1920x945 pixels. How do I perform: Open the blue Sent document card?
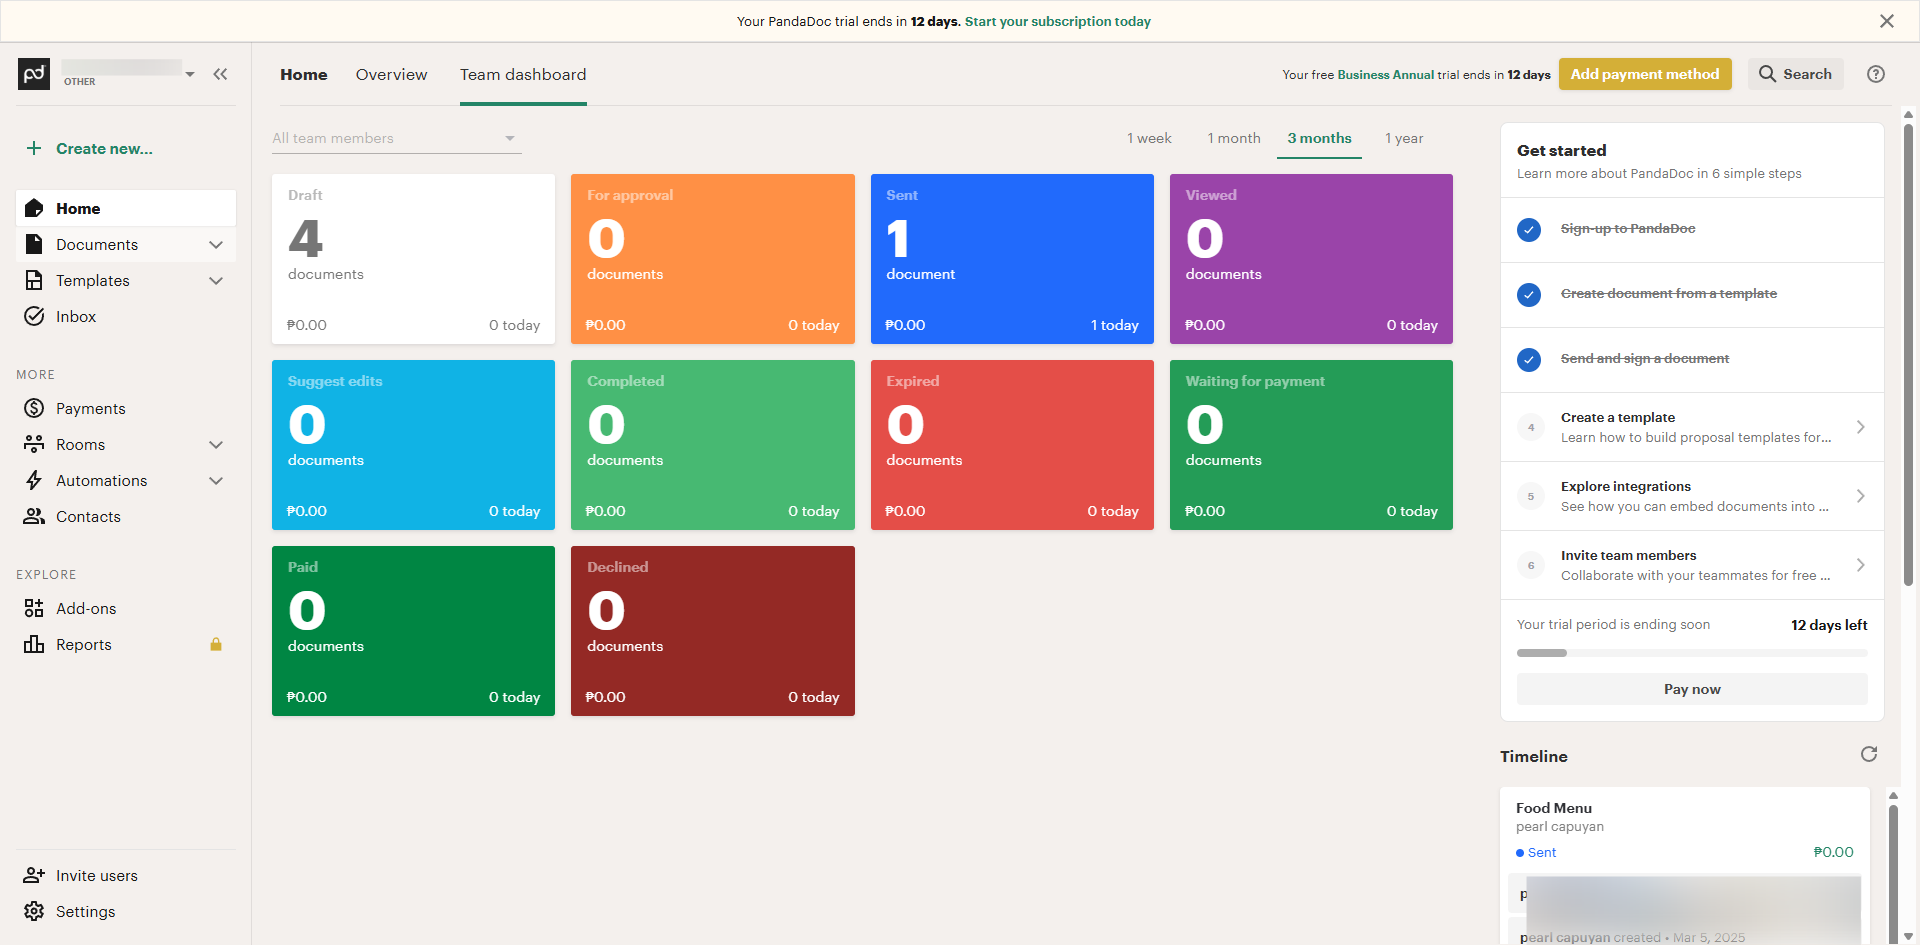1012,259
